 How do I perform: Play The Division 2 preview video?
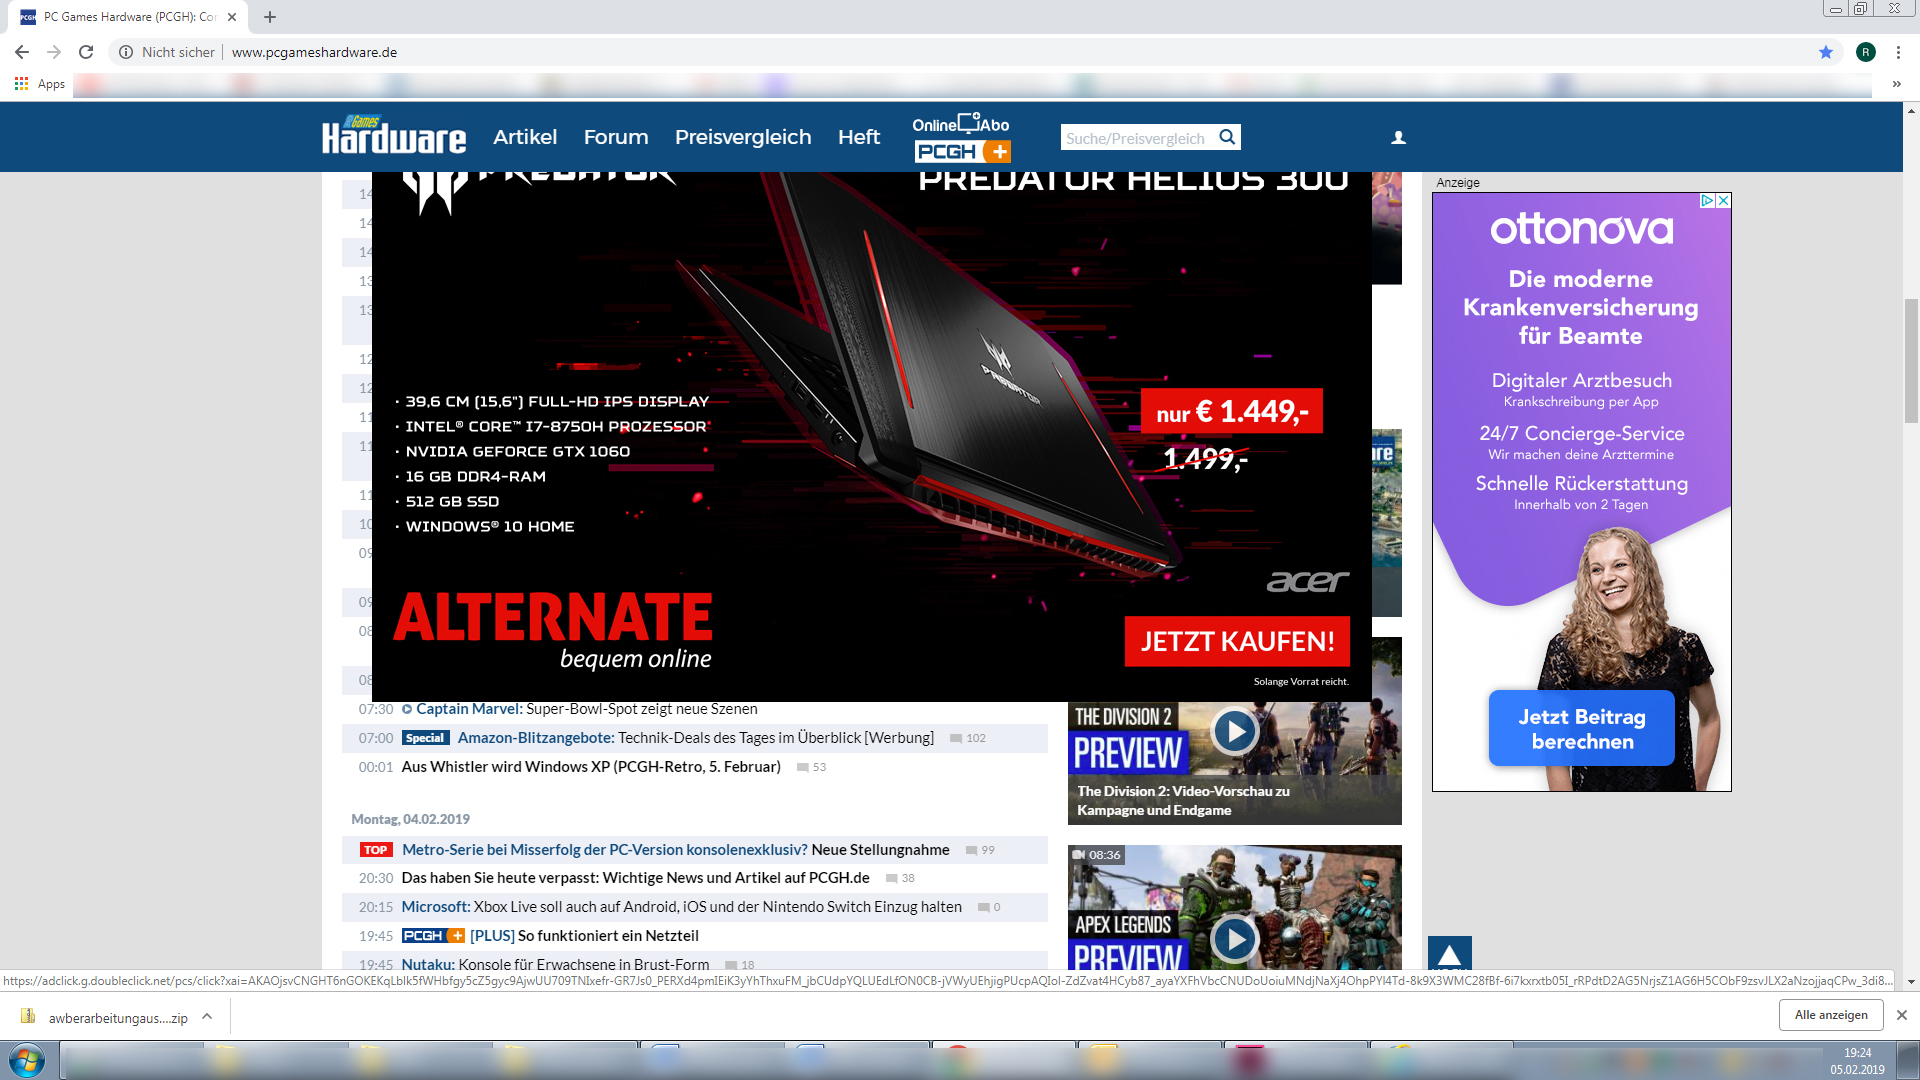click(x=1235, y=732)
